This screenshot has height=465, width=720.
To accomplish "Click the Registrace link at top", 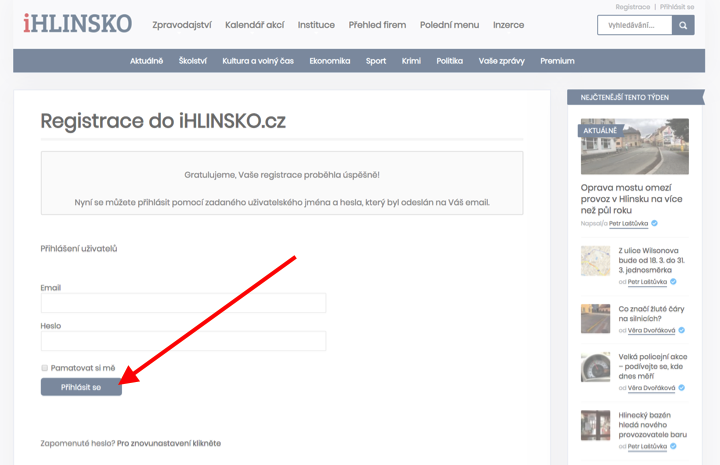I will tap(632, 7).
